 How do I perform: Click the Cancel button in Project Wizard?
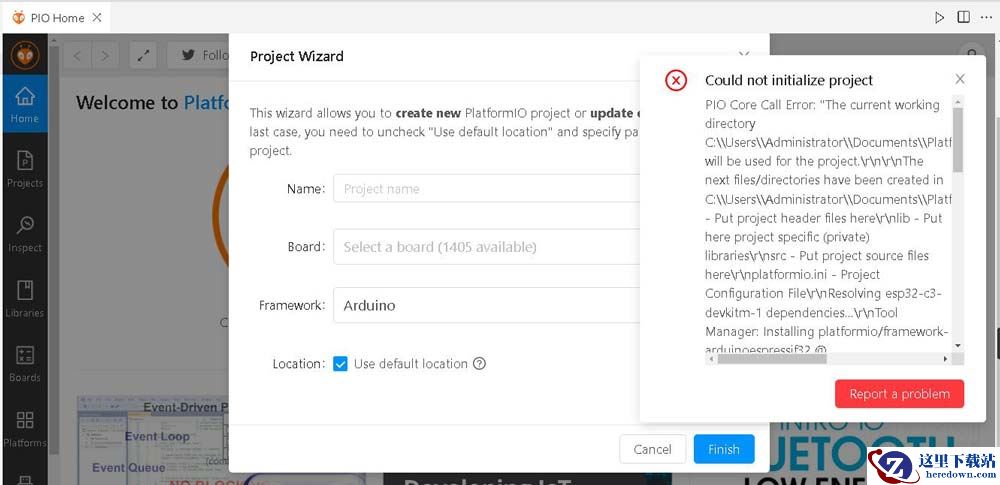[652, 449]
